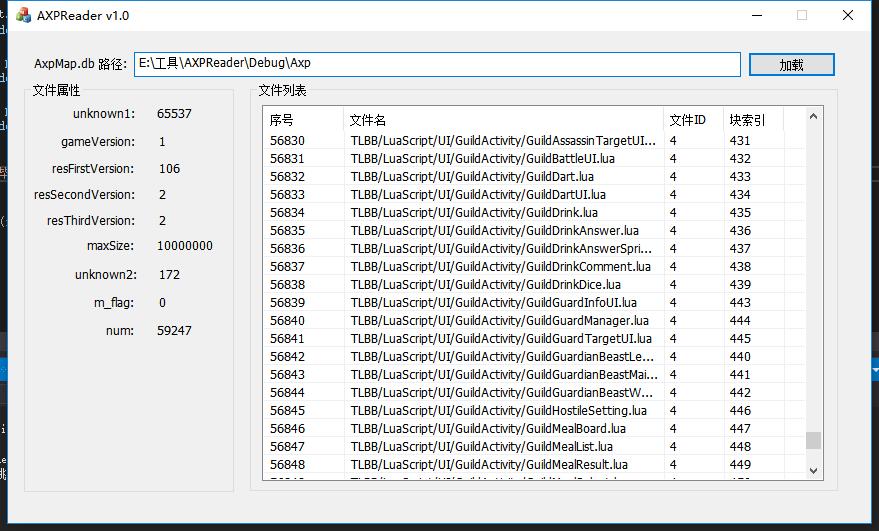Click the 加载 load button
The height and width of the screenshot is (531, 879).
click(x=791, y=65)
